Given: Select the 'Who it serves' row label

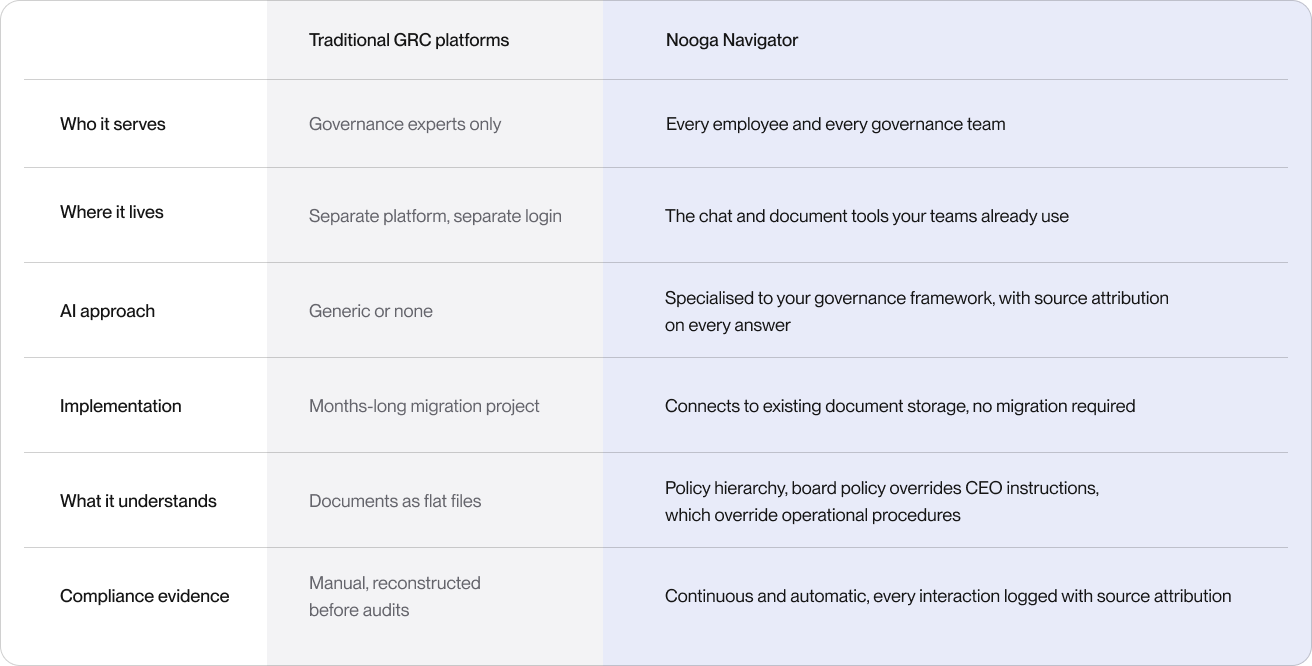Looking at the screenshot, I should (113, 124).
